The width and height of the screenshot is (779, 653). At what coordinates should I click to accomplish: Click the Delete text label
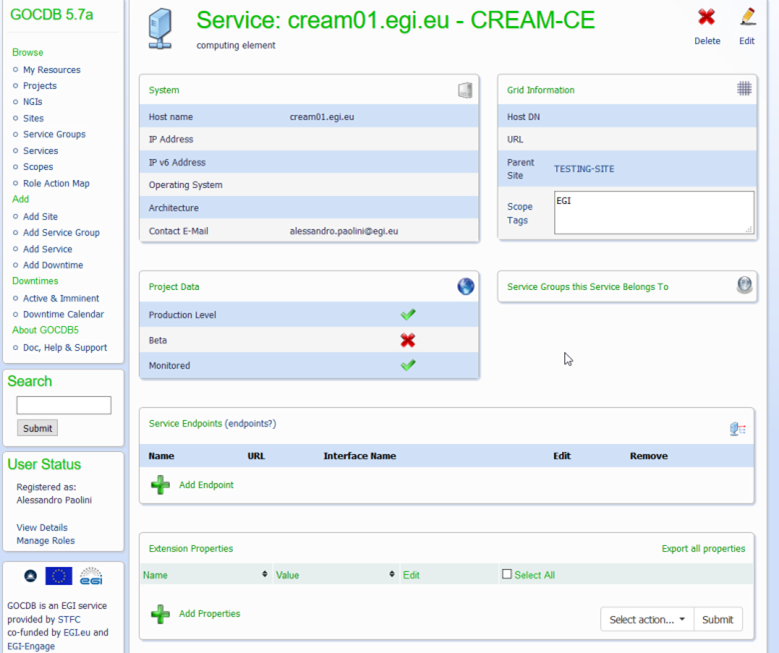707,41
